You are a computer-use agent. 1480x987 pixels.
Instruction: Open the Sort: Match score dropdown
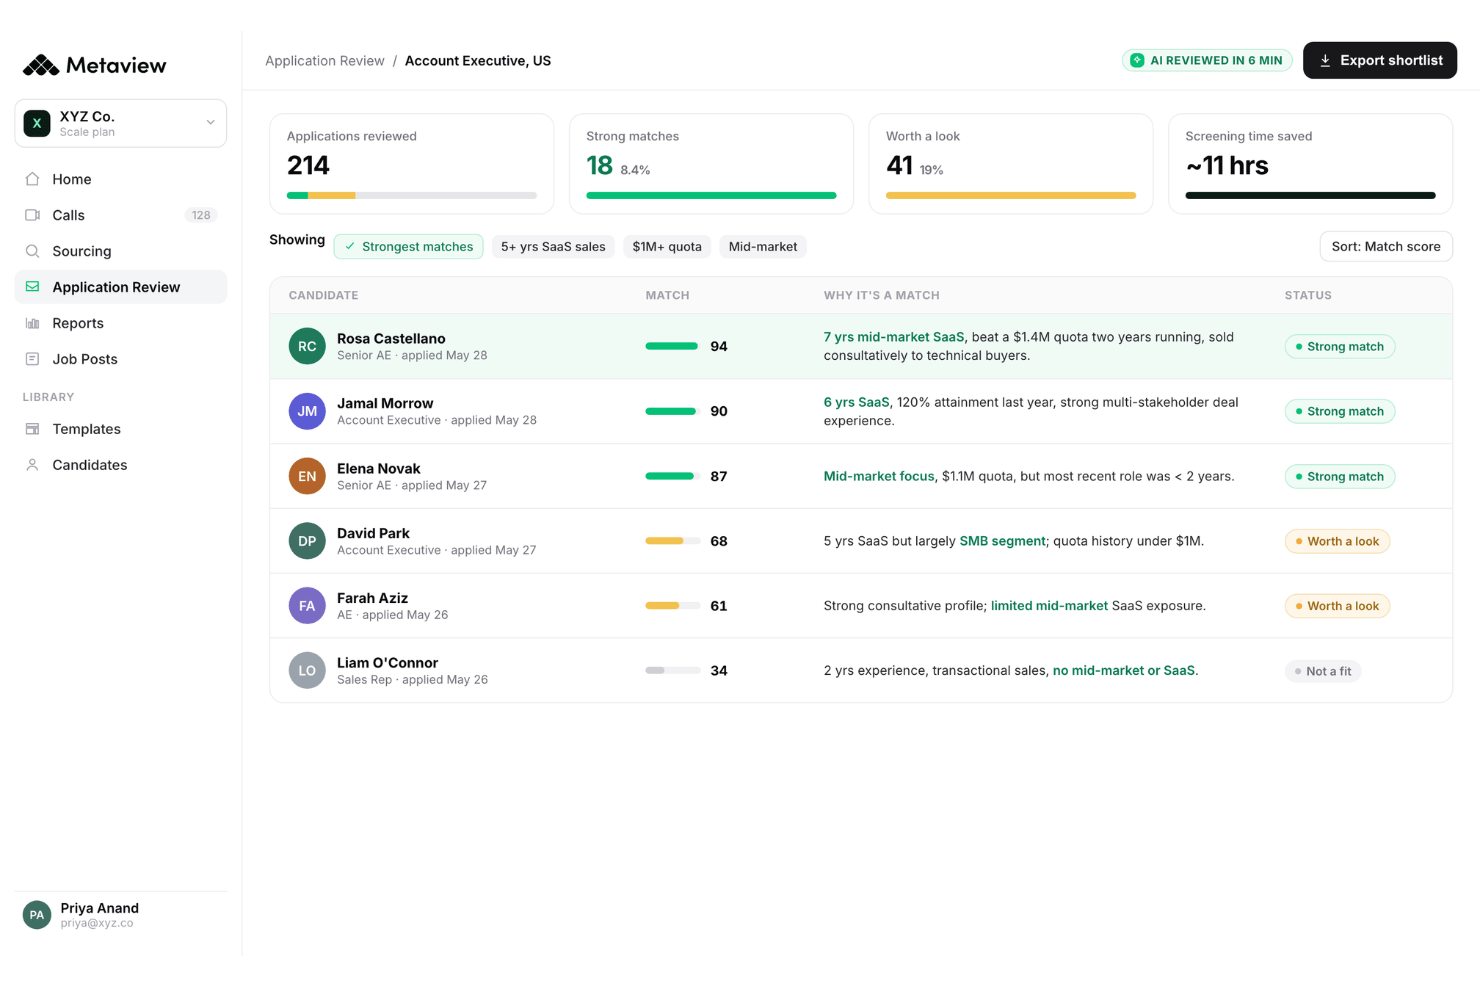[1386, 247]
